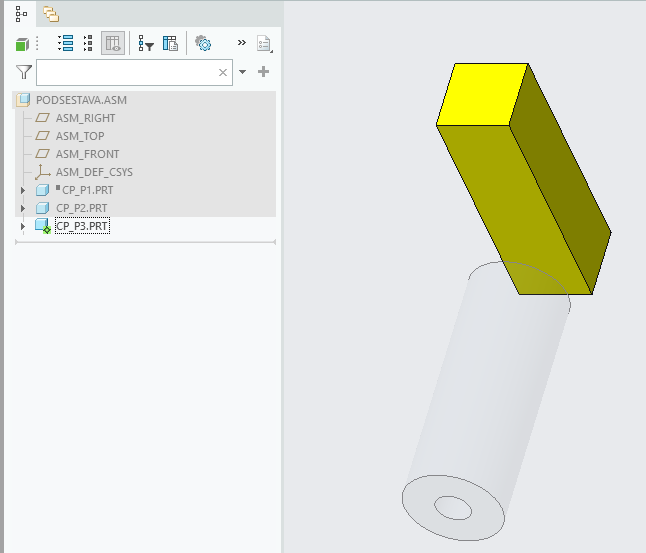
Task: Click the collapse all tree icon
Action: [88, 43]
